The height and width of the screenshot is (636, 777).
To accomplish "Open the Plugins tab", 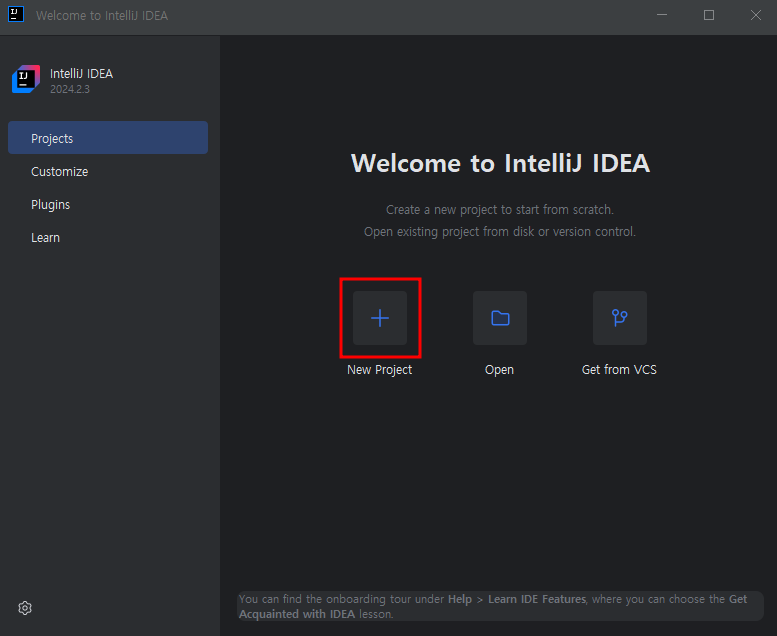I will (108, 204).
